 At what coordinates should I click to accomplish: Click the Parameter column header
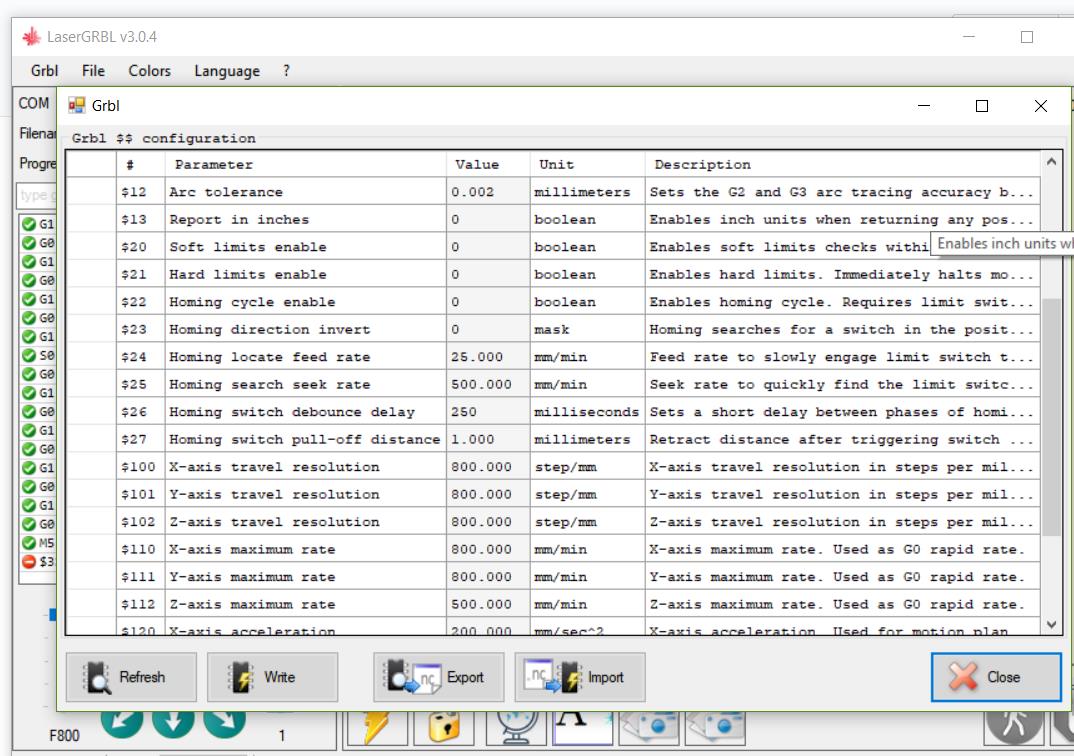(305, 164)
